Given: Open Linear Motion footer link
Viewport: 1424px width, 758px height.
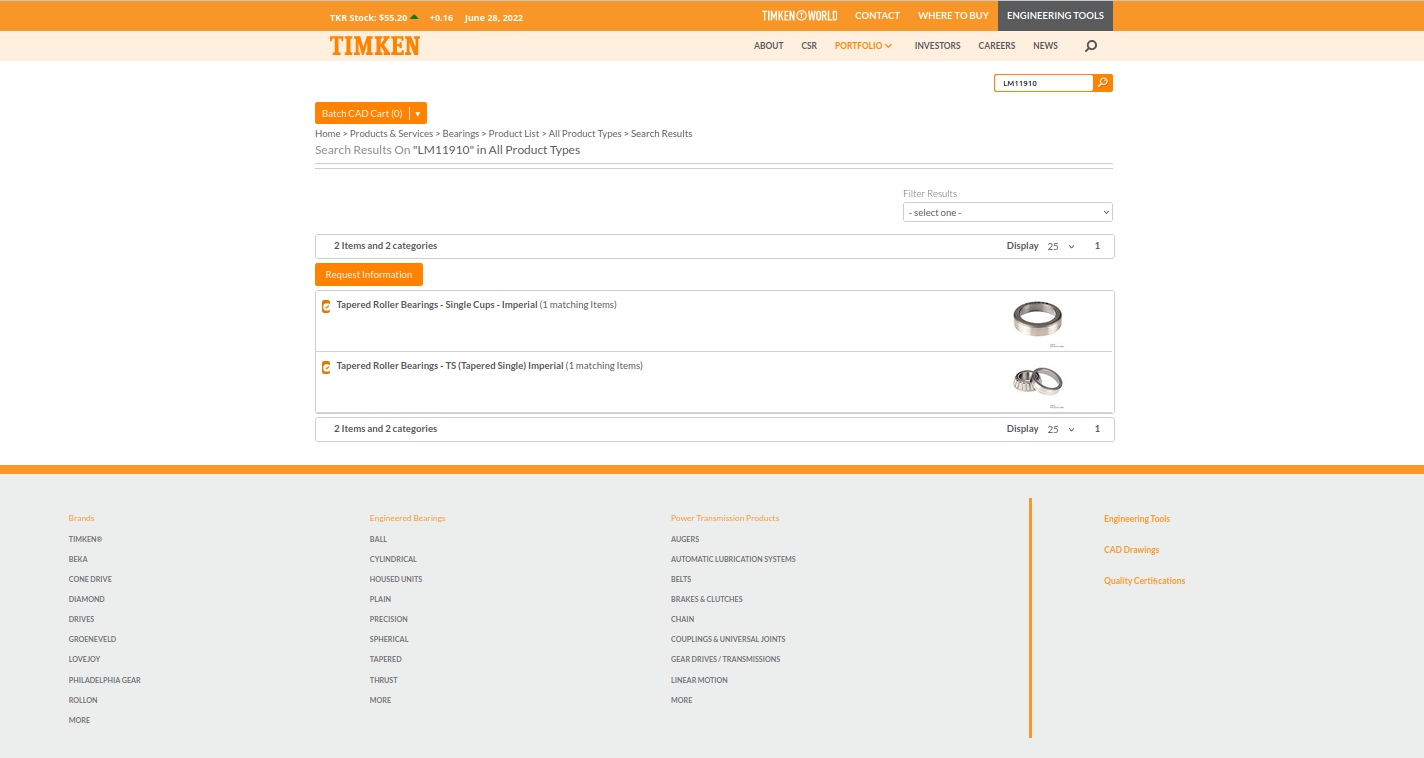Looking at the screenshot, I should 699,680.
